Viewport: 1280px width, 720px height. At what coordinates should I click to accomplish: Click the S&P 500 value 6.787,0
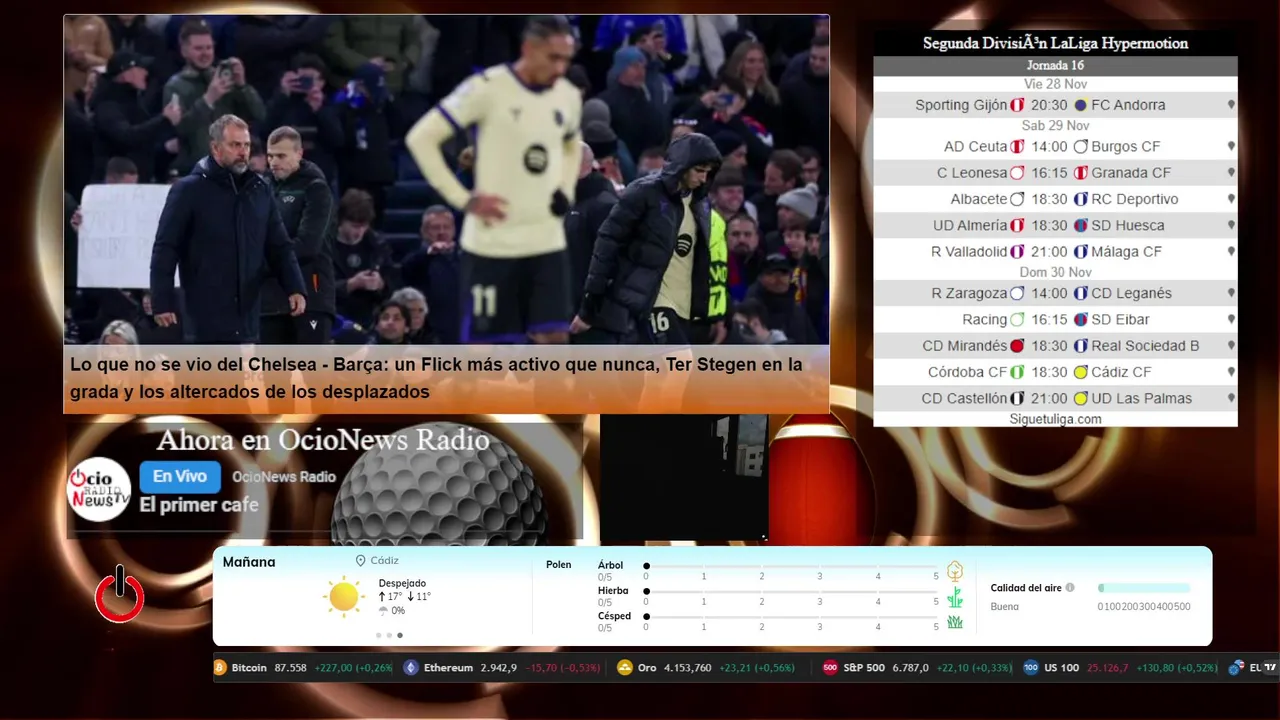[x=910, y=668]
